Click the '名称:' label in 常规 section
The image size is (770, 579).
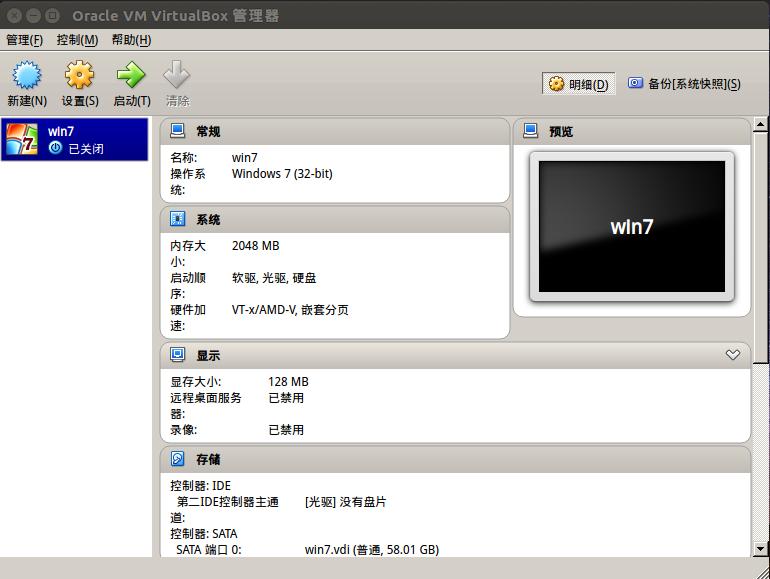pyautogui.click(x=184, y=158)
